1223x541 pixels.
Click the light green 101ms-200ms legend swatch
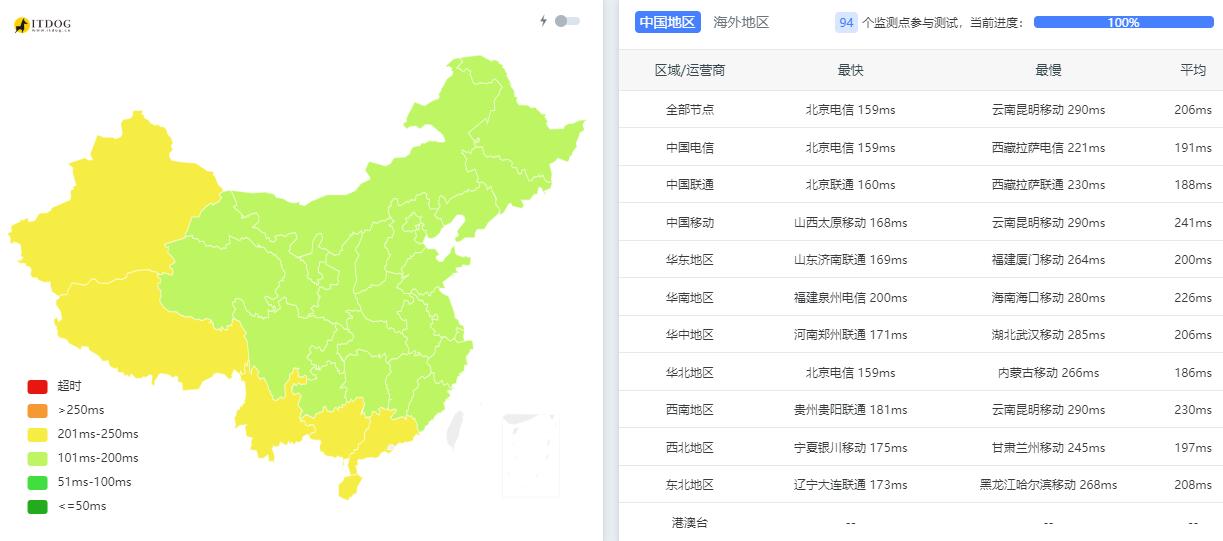[x=38, y=458]
